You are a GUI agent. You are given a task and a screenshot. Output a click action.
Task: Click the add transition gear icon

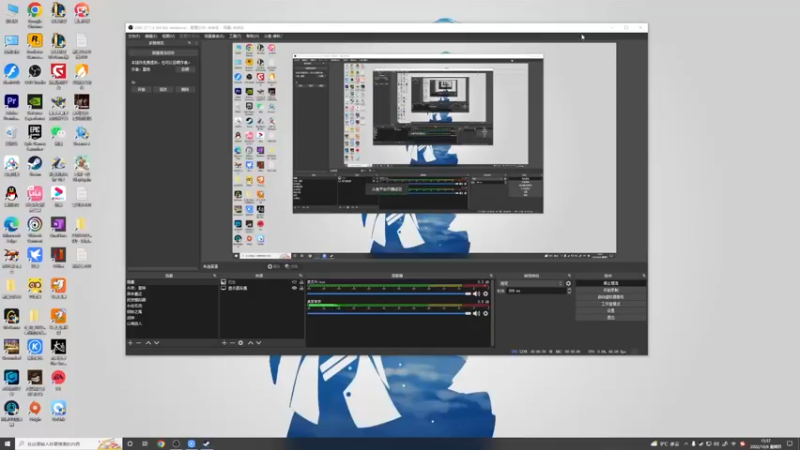pyautogui.click(x=568, y=284)
